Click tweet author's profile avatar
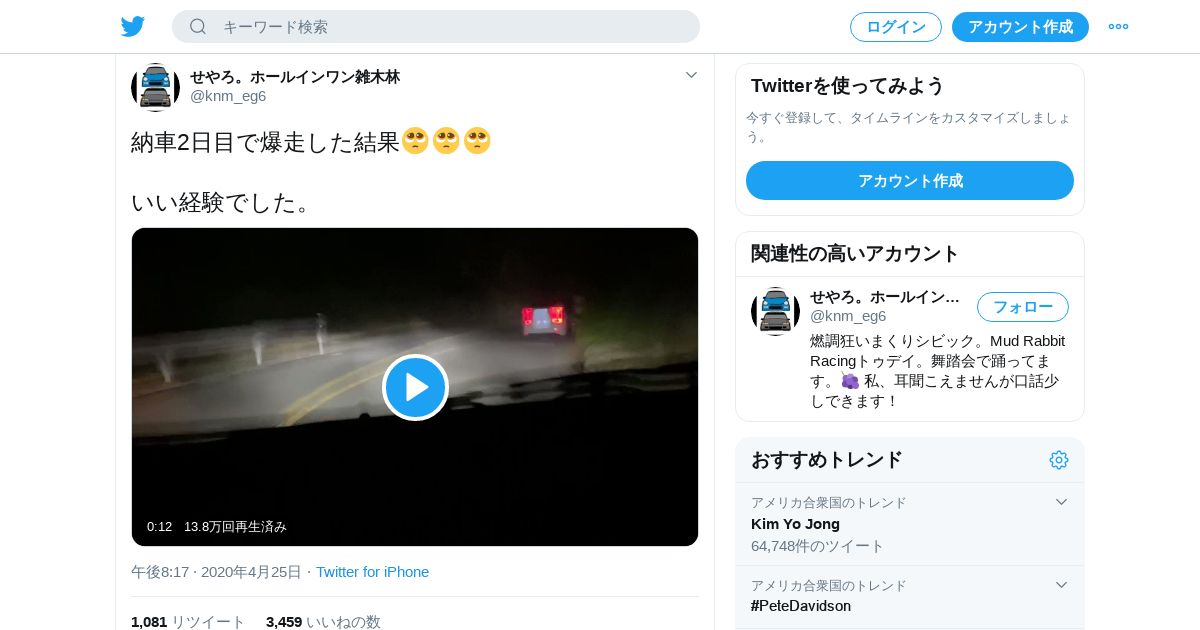The image size is (1200, 630). 155,87
